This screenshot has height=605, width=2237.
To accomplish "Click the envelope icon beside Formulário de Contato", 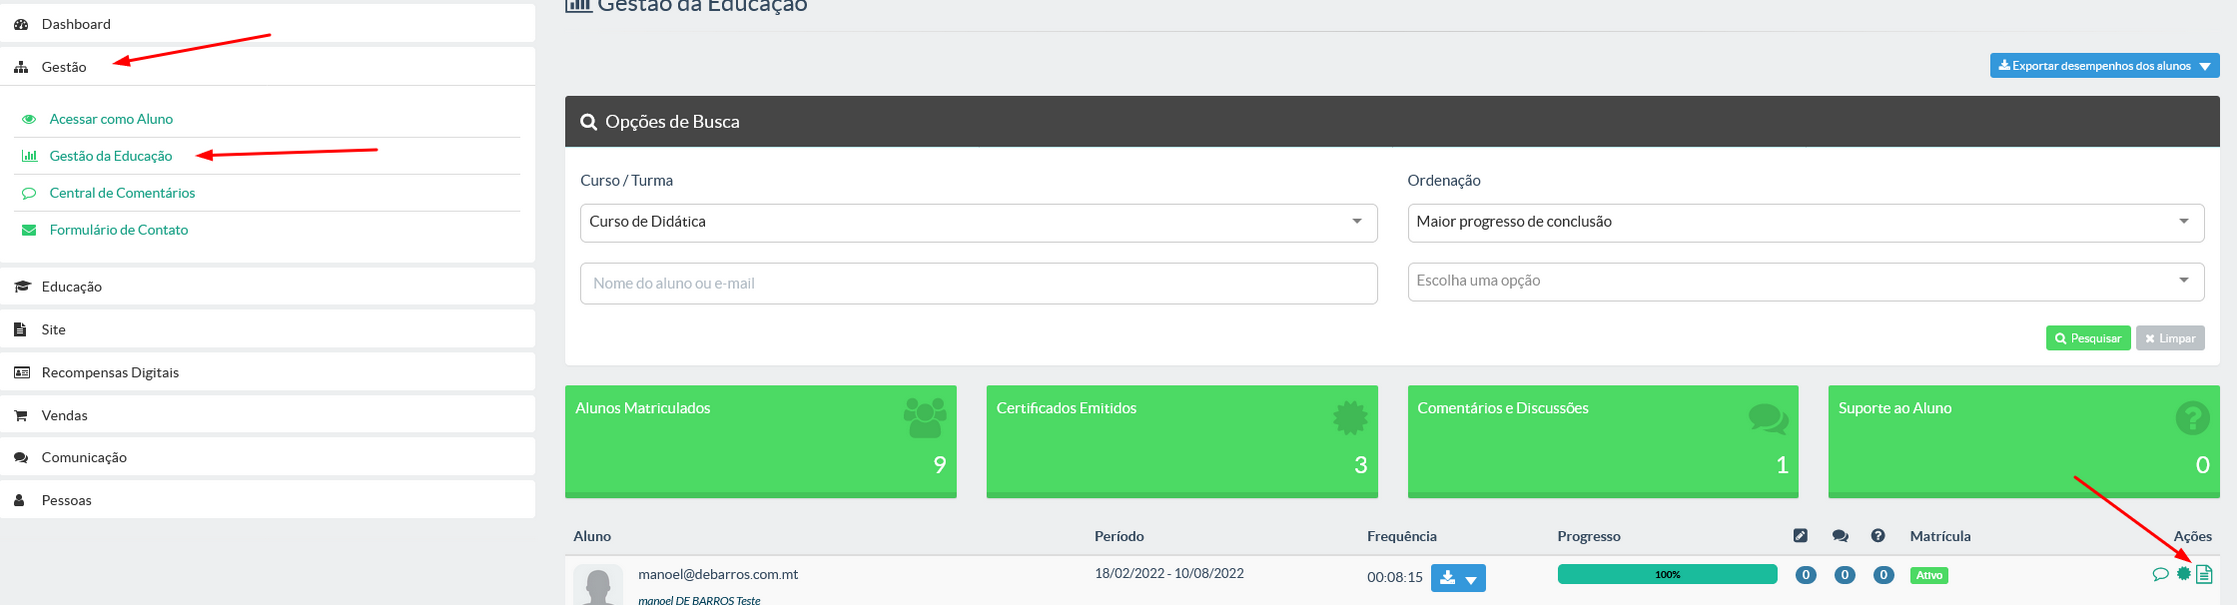I will tap(29, 230).
